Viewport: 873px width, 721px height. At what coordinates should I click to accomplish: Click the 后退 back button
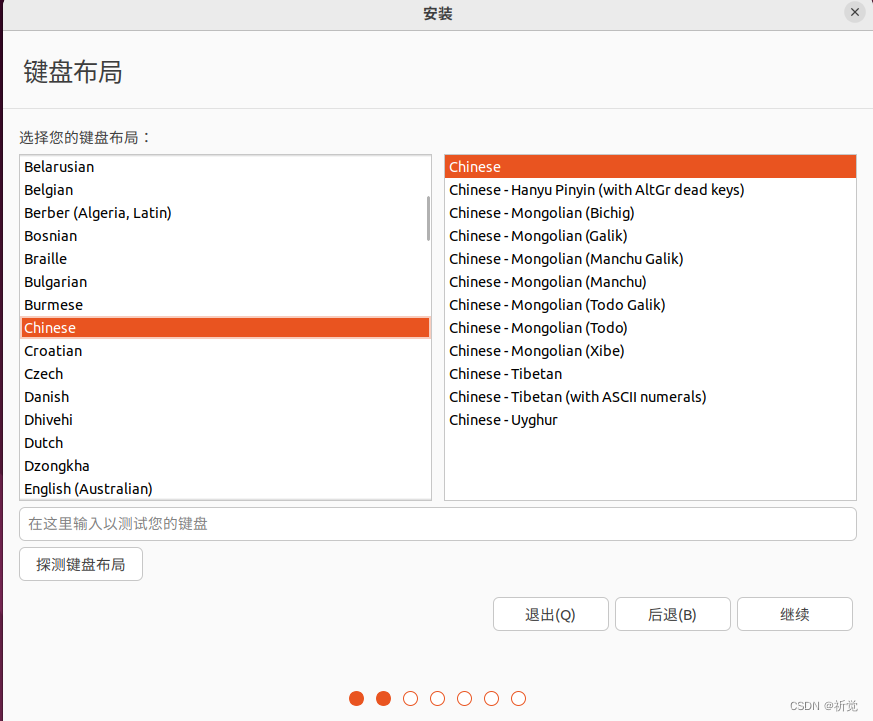click(672, 613)
